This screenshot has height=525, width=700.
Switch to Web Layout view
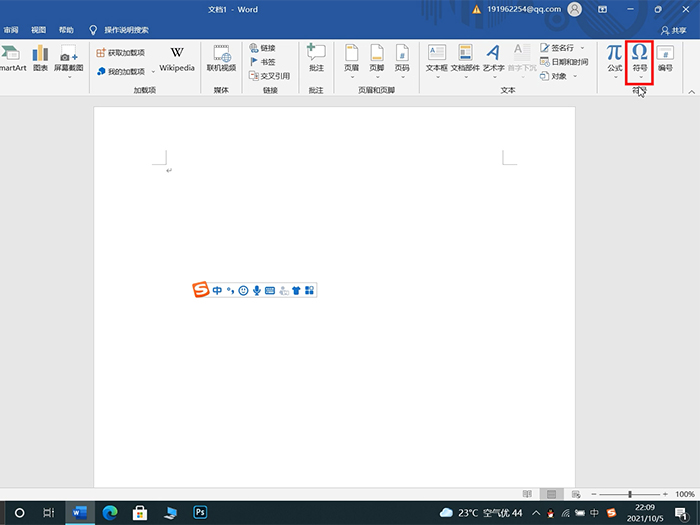click(576, 494)
